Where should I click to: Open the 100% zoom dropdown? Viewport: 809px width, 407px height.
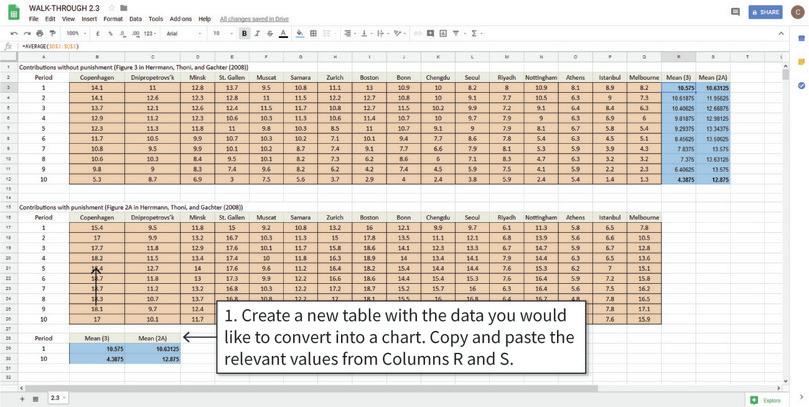point(74,34)
